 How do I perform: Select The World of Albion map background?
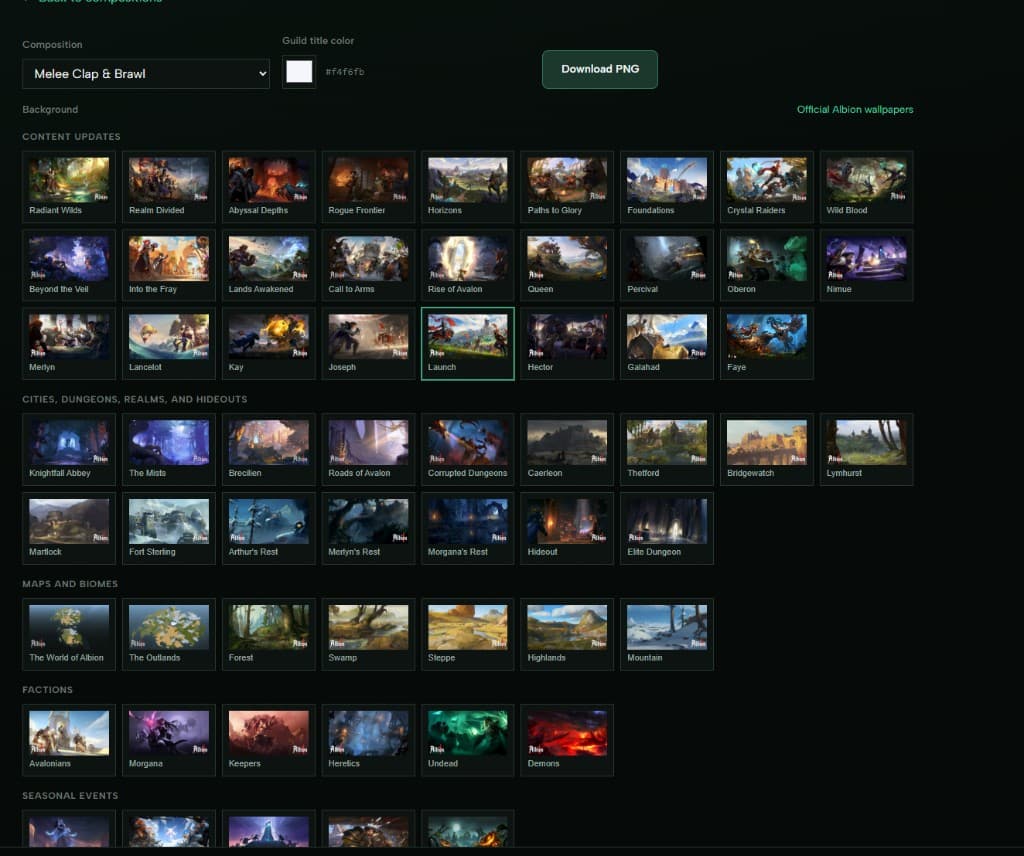pyautogui.click(x=69, y=634)
